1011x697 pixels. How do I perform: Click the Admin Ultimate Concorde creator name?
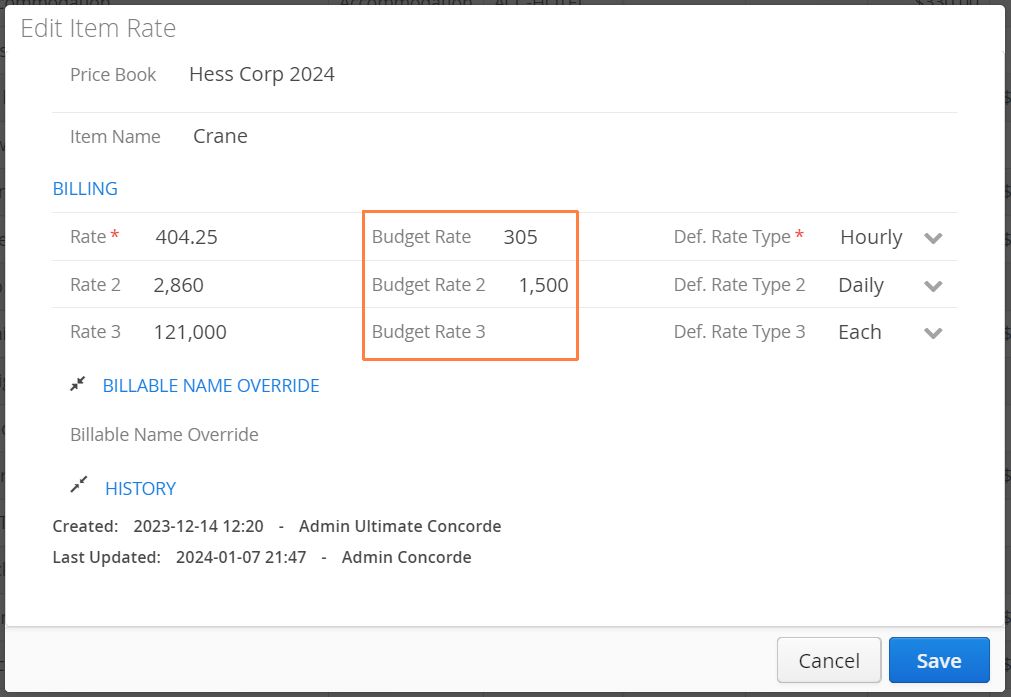tap(400, 526)
